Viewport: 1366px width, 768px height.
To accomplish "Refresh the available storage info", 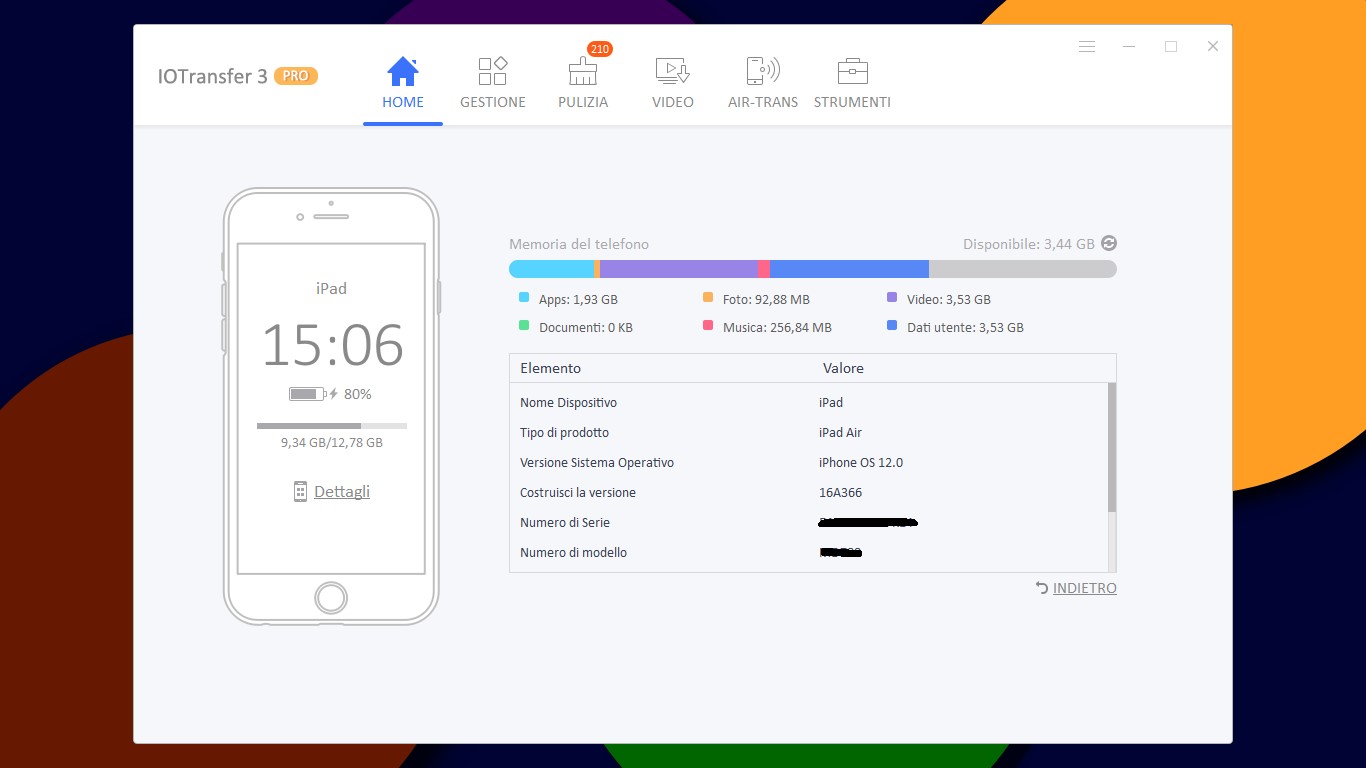I will point(1108,243).
